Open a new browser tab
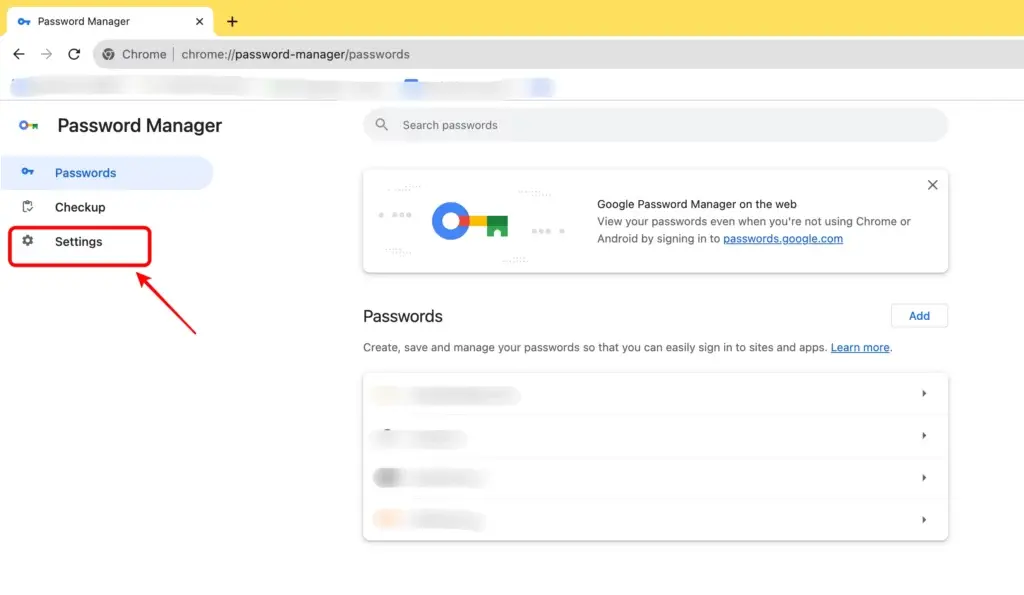This screenshot has width=1024, height=595. click(x=231, y=20)
